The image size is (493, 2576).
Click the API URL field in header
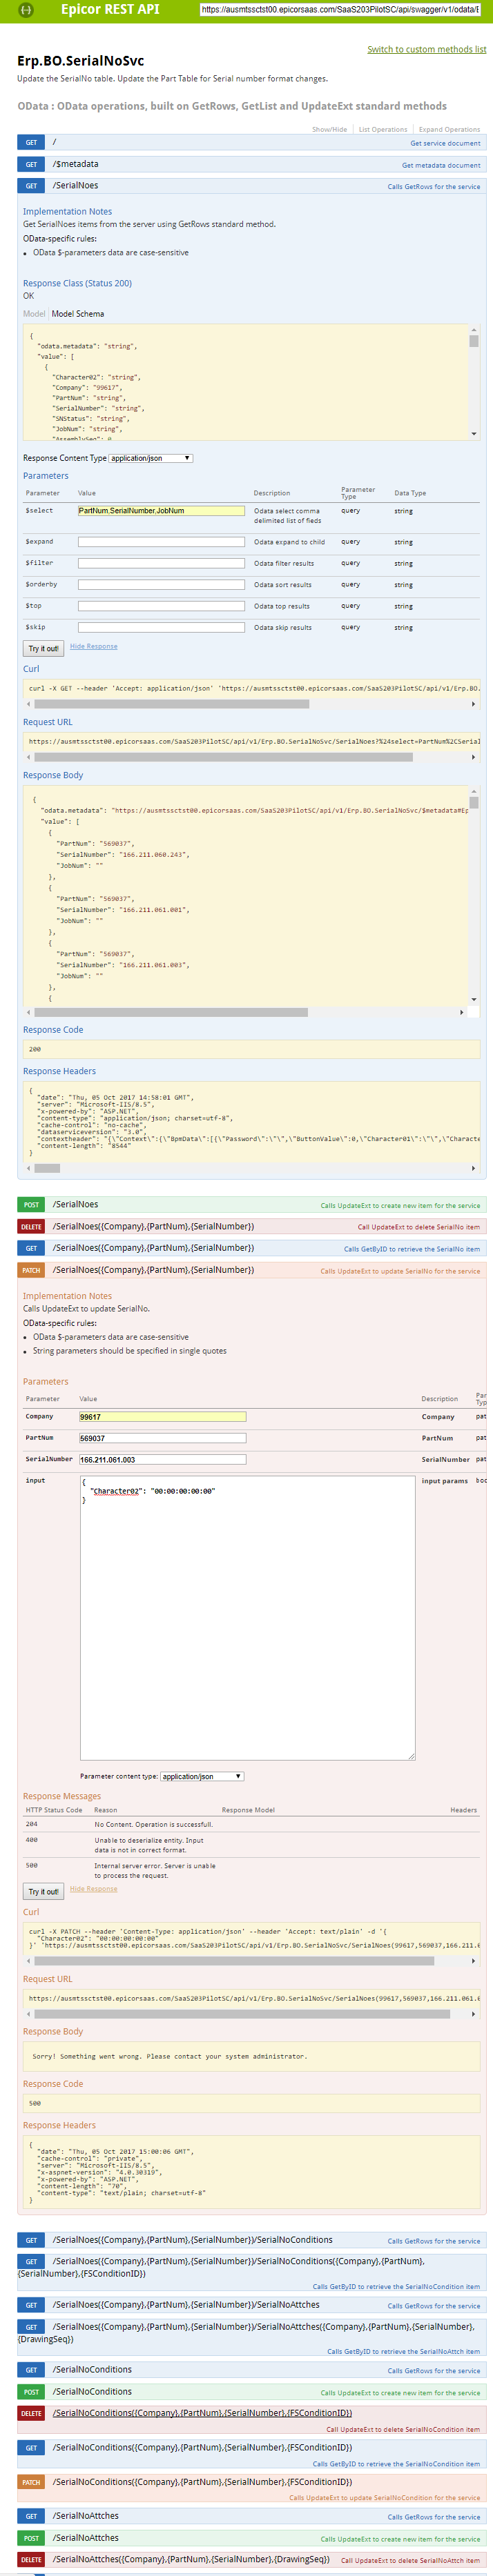pyautogui.click(x=340, y=10)
